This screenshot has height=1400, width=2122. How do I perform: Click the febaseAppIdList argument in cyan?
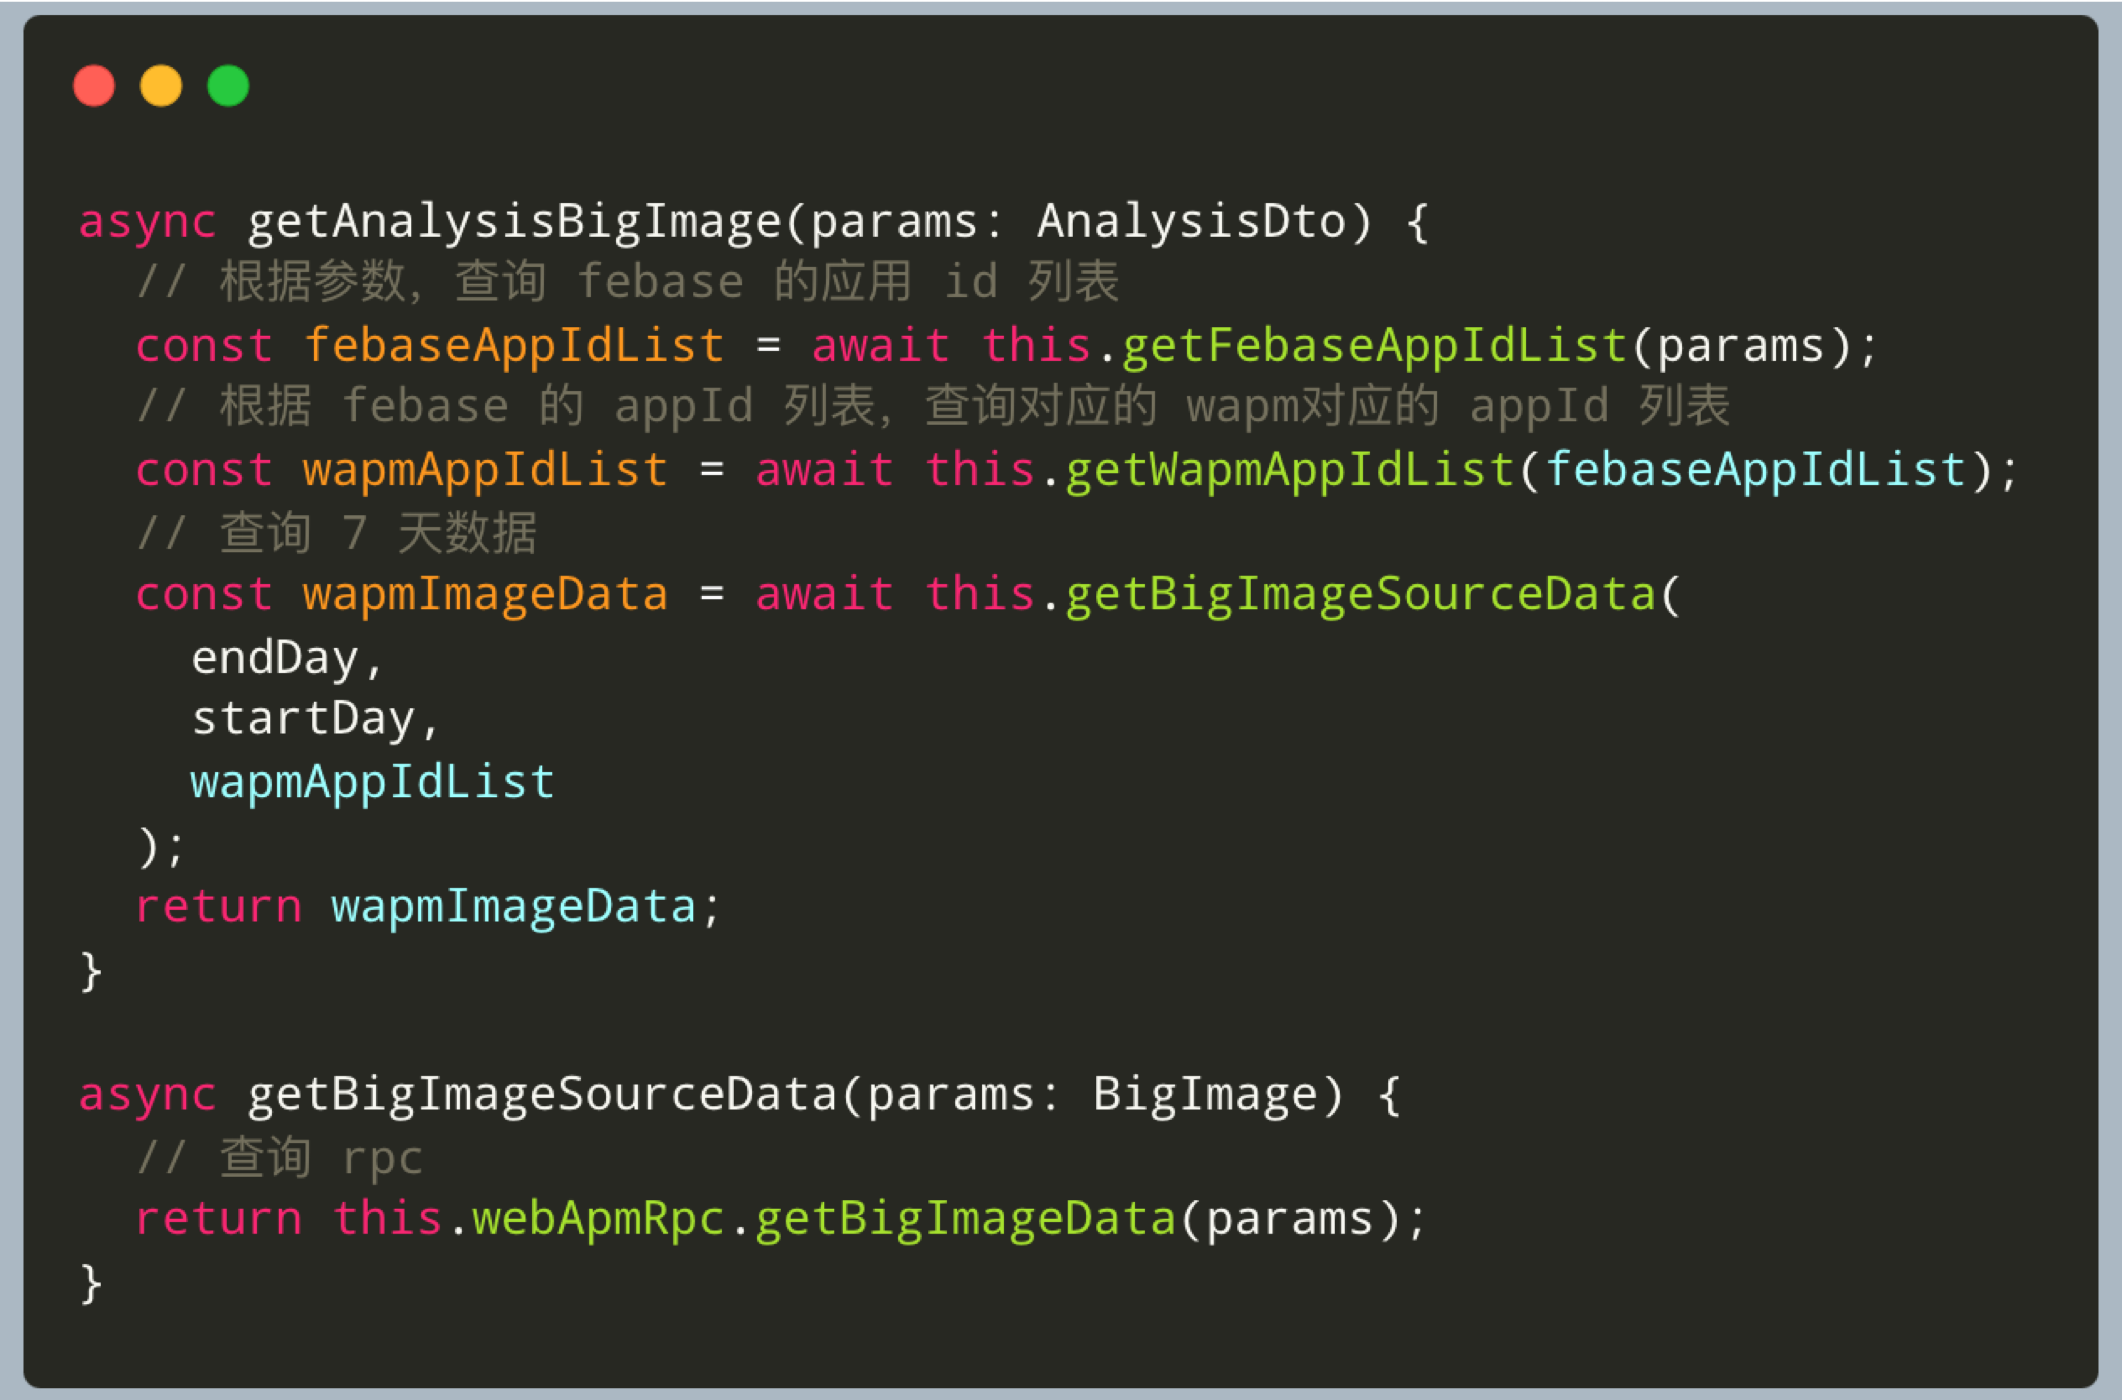[1756, 470]
